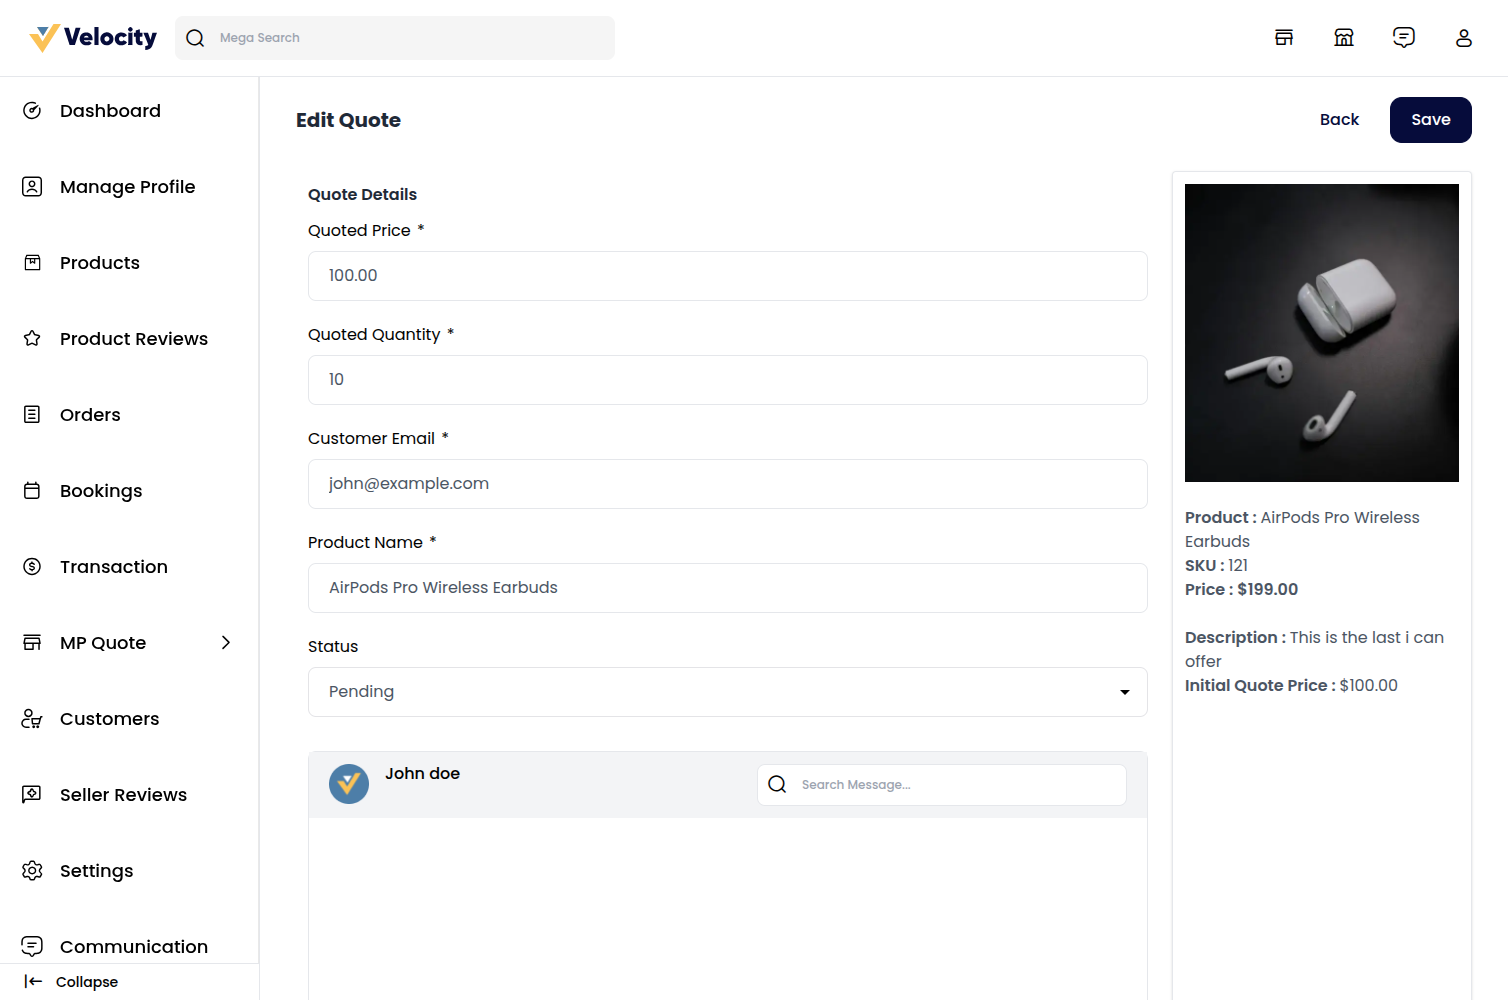This screenshot has height=1000, width=1508.
Task: Open the marketplace shop icon in header
Action: [1344, 38]
